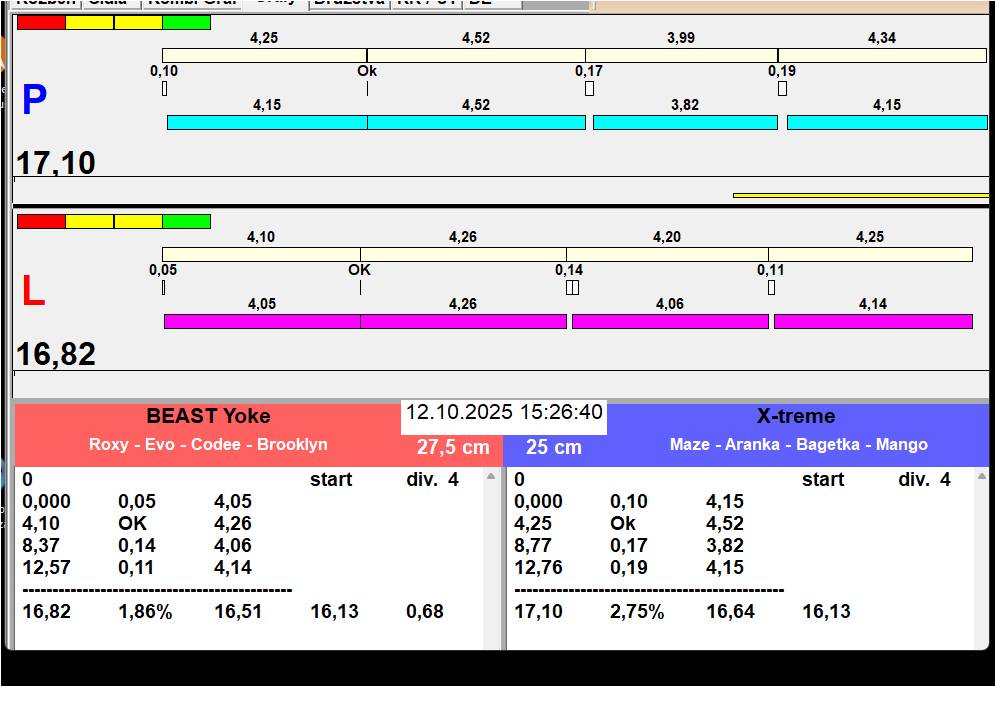Click the 27,5 cm jump height label
The image size is (995, 716).
[453, 447]
